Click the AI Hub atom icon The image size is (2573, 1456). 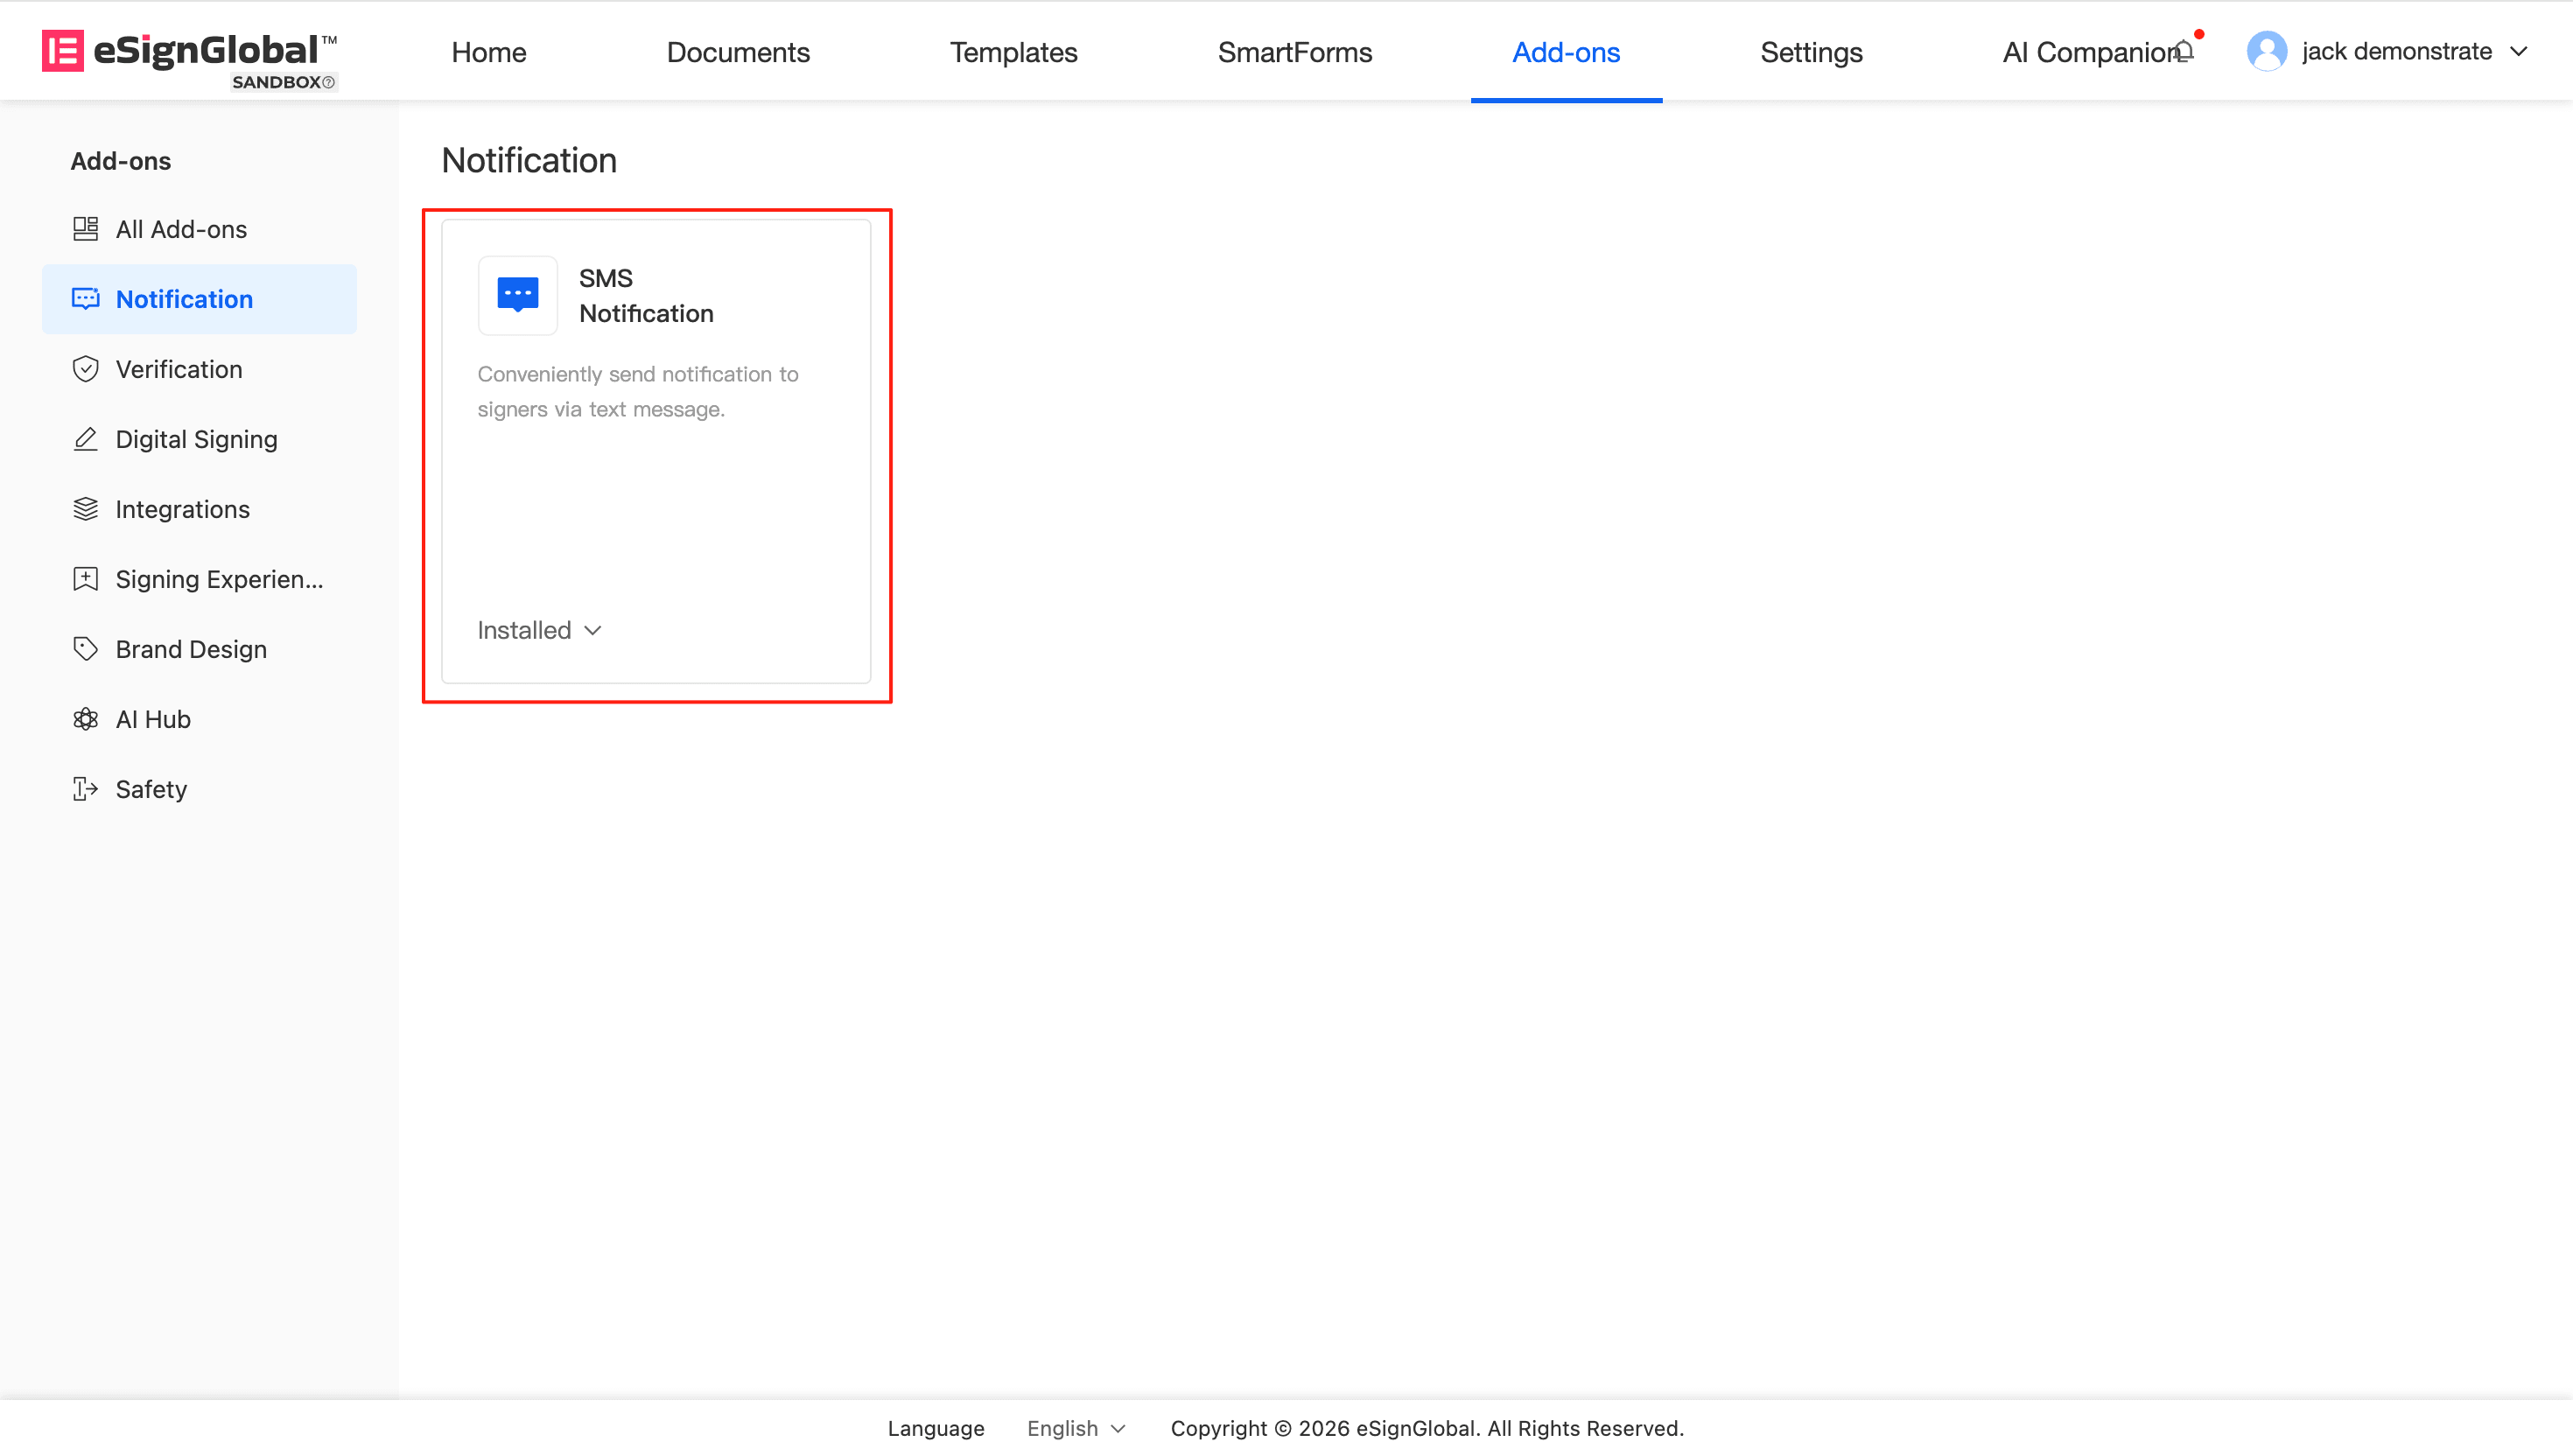tap(86, 719)
